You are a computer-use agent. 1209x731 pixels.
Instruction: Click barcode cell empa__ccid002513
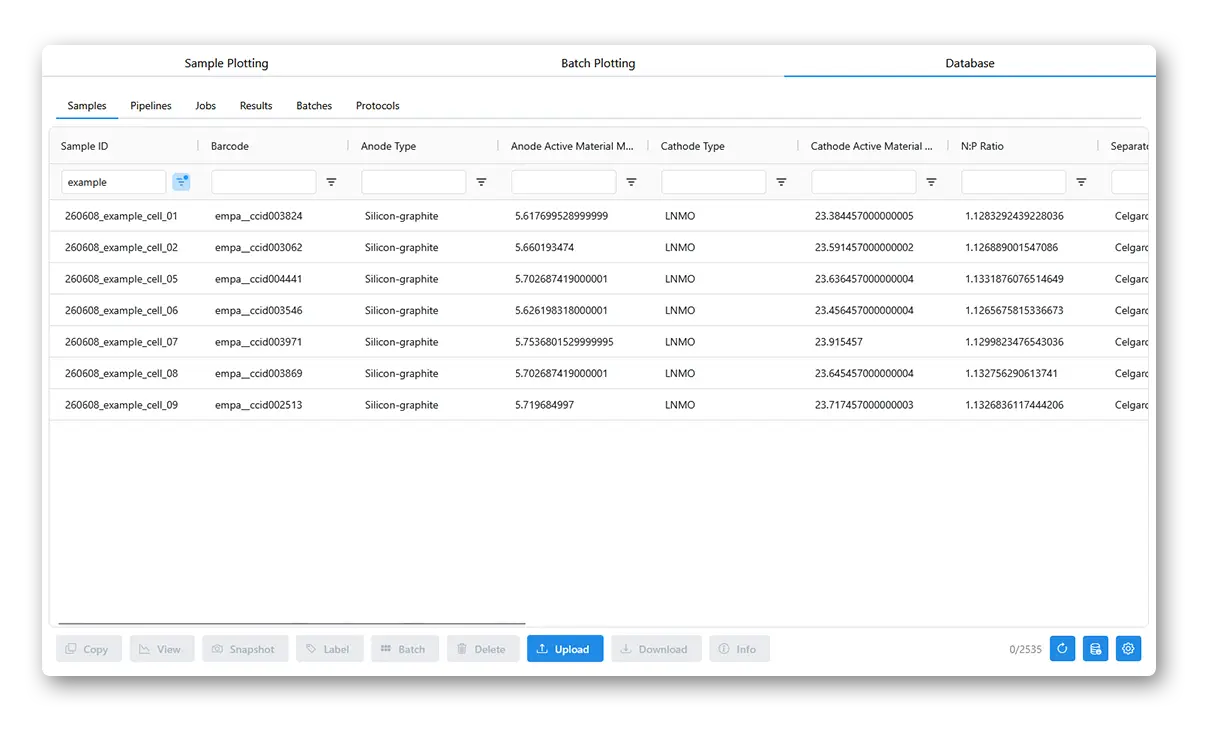tap(259, 405)
